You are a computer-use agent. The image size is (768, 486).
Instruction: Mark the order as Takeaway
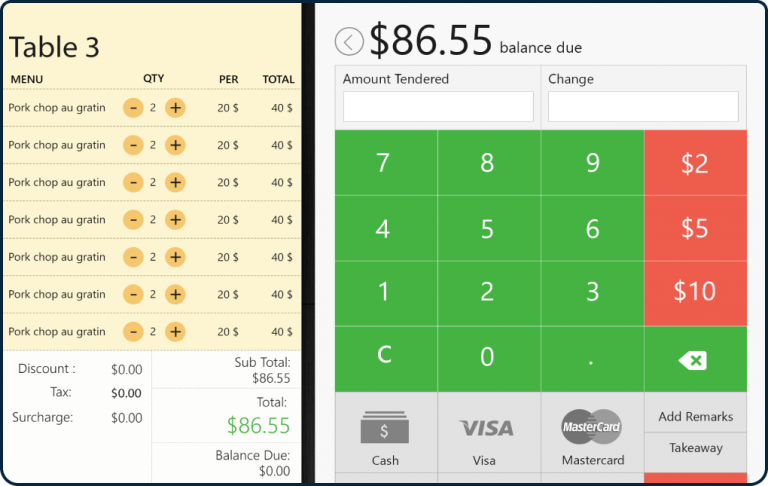tap(696, 448)
